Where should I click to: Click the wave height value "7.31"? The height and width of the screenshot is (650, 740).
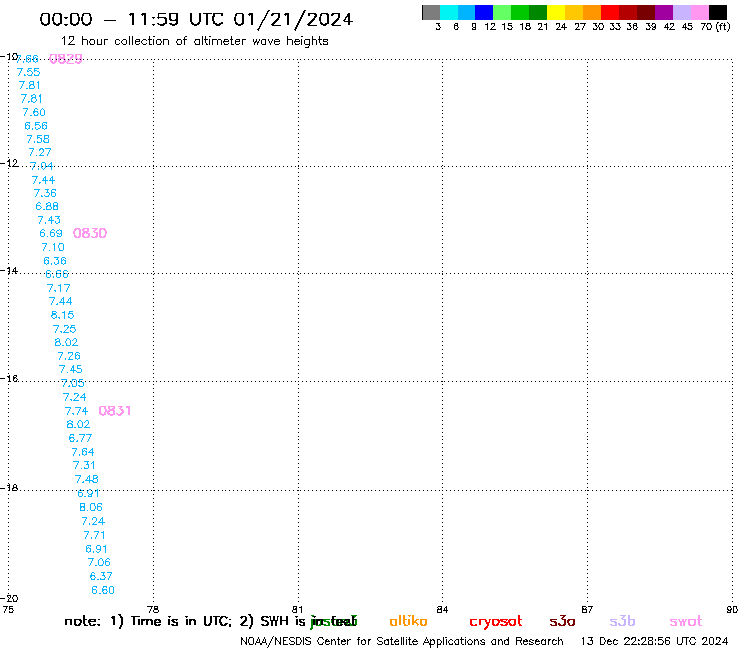point(84,465)
